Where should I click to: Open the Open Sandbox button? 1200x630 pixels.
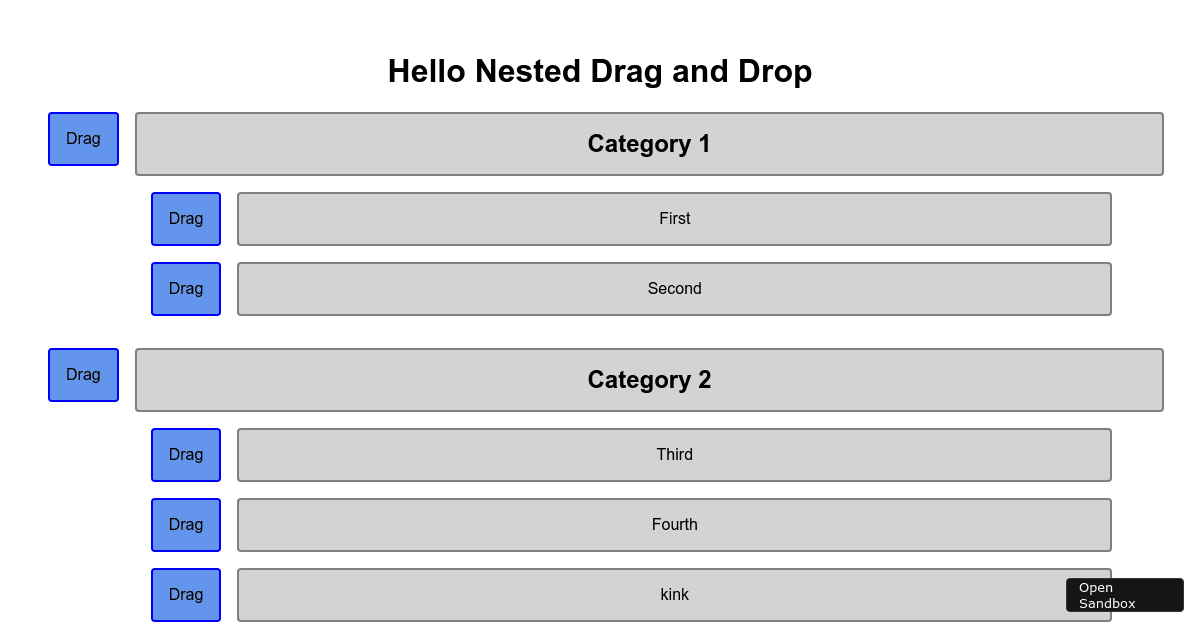point(1125,595)
